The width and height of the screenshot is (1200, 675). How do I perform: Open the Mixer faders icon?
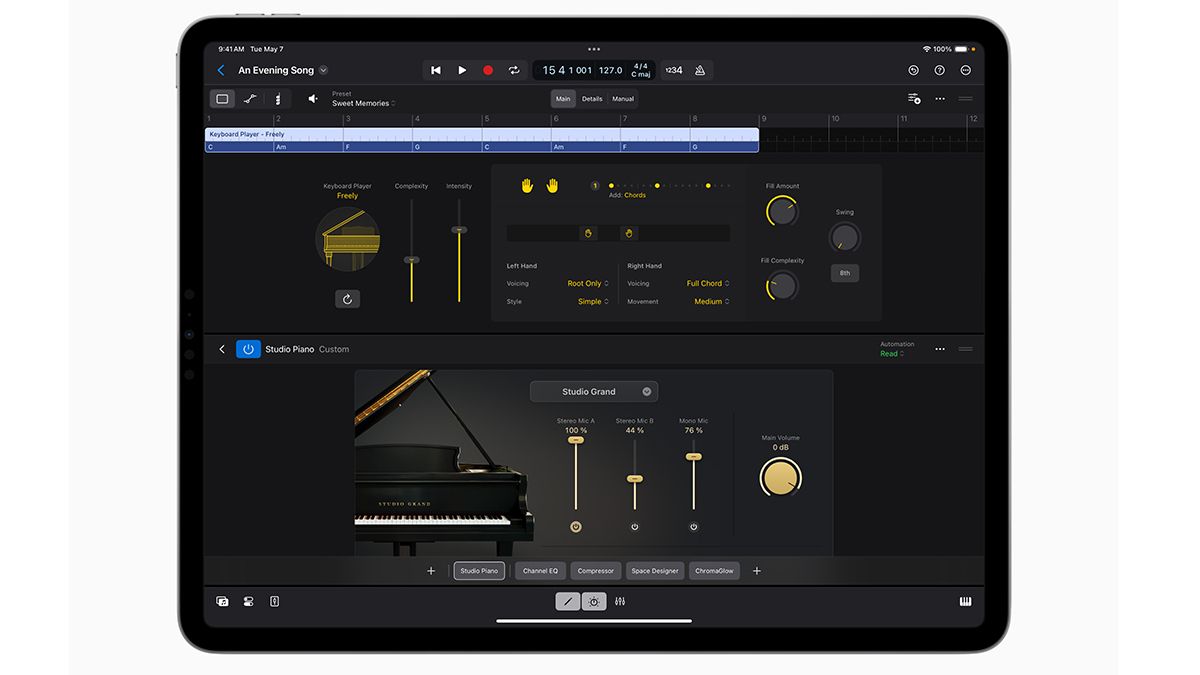coord(619,601)
